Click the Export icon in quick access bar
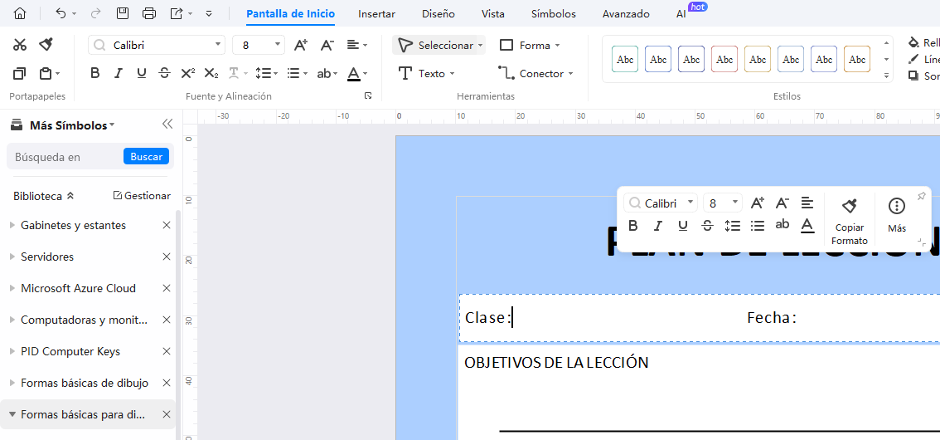Screen dimensions: 941x441 pyautogui.click(x=176, y=13)
